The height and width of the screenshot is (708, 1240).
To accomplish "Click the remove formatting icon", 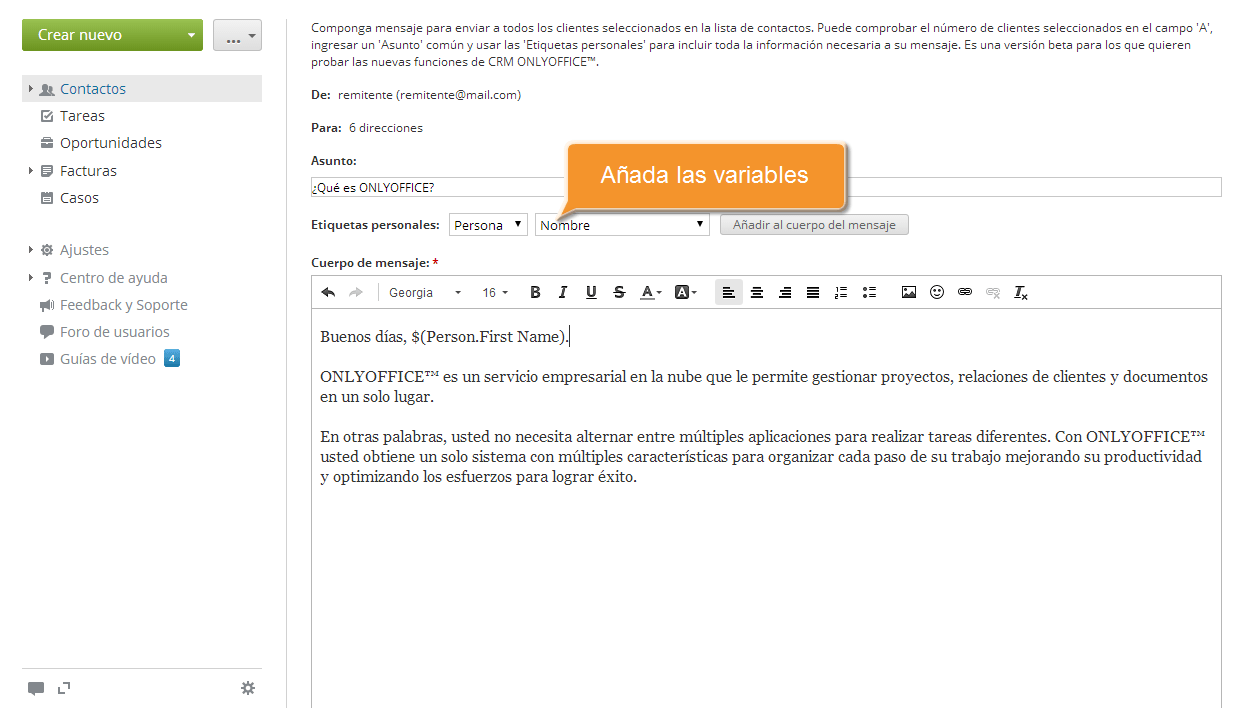I will click(1020, 292).
